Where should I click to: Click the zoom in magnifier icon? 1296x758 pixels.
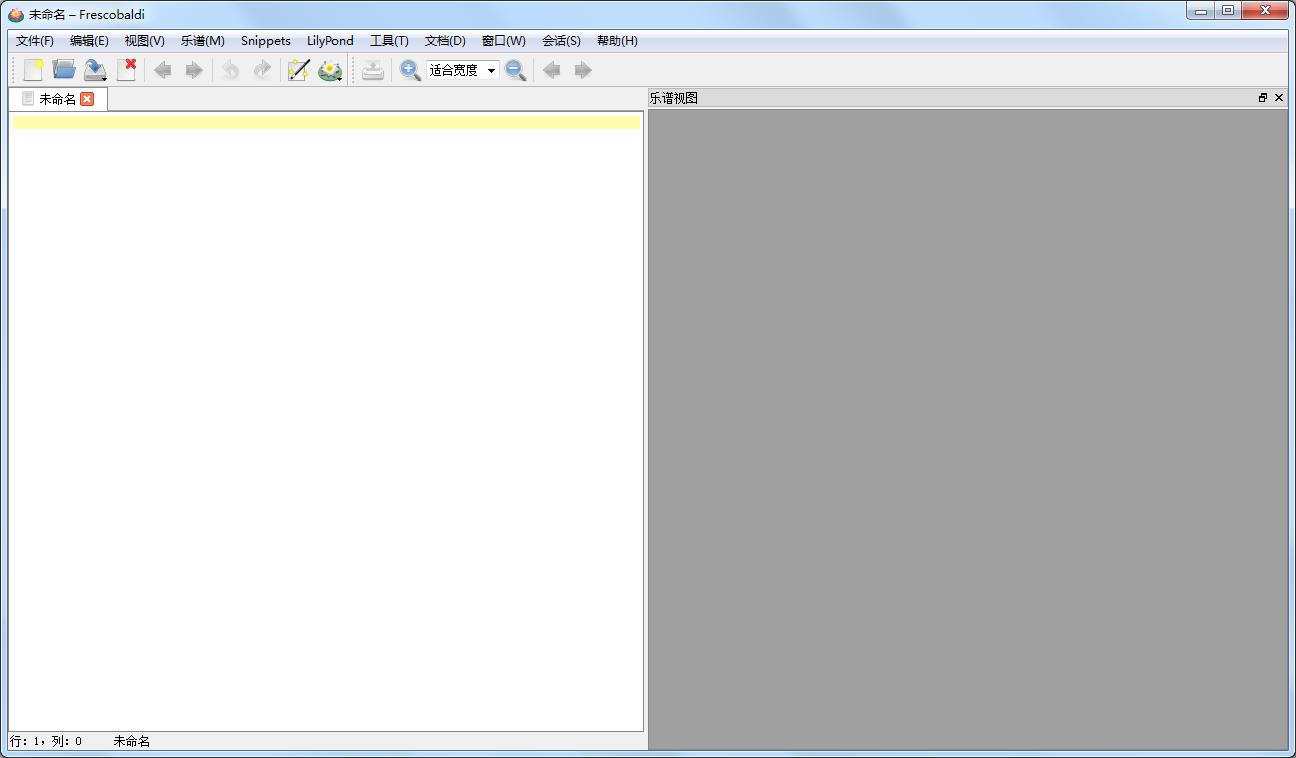click(x=410, y=70)
